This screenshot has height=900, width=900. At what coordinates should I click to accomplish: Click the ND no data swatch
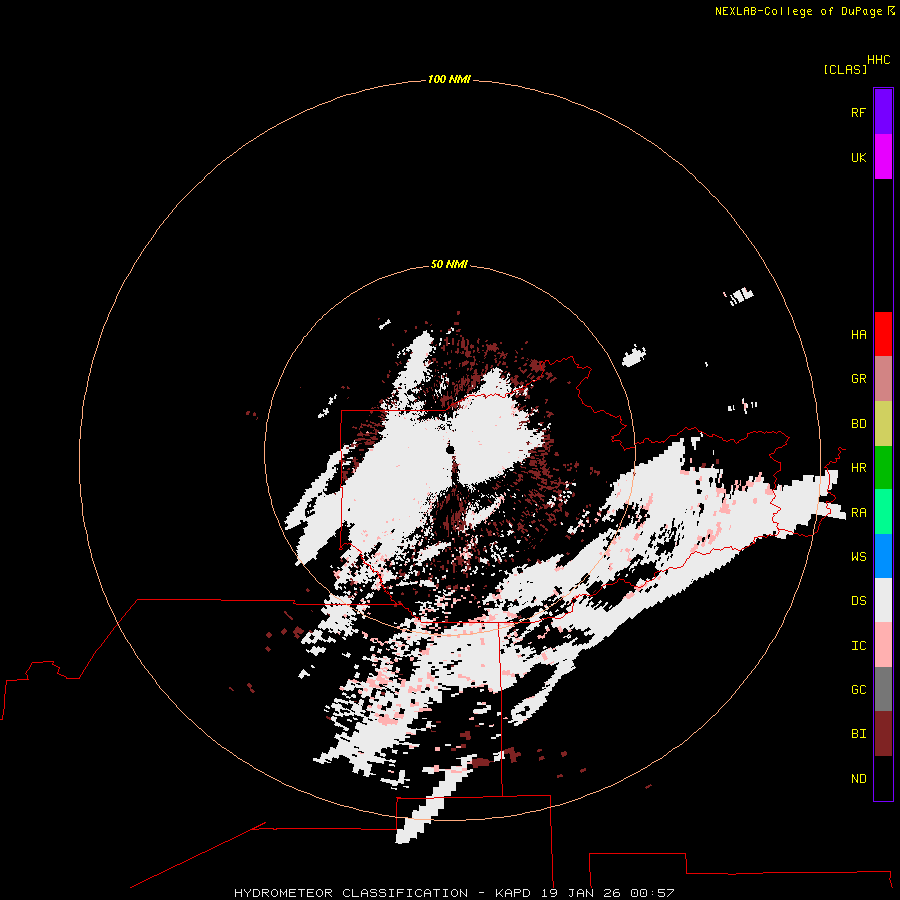pos(883,778)
